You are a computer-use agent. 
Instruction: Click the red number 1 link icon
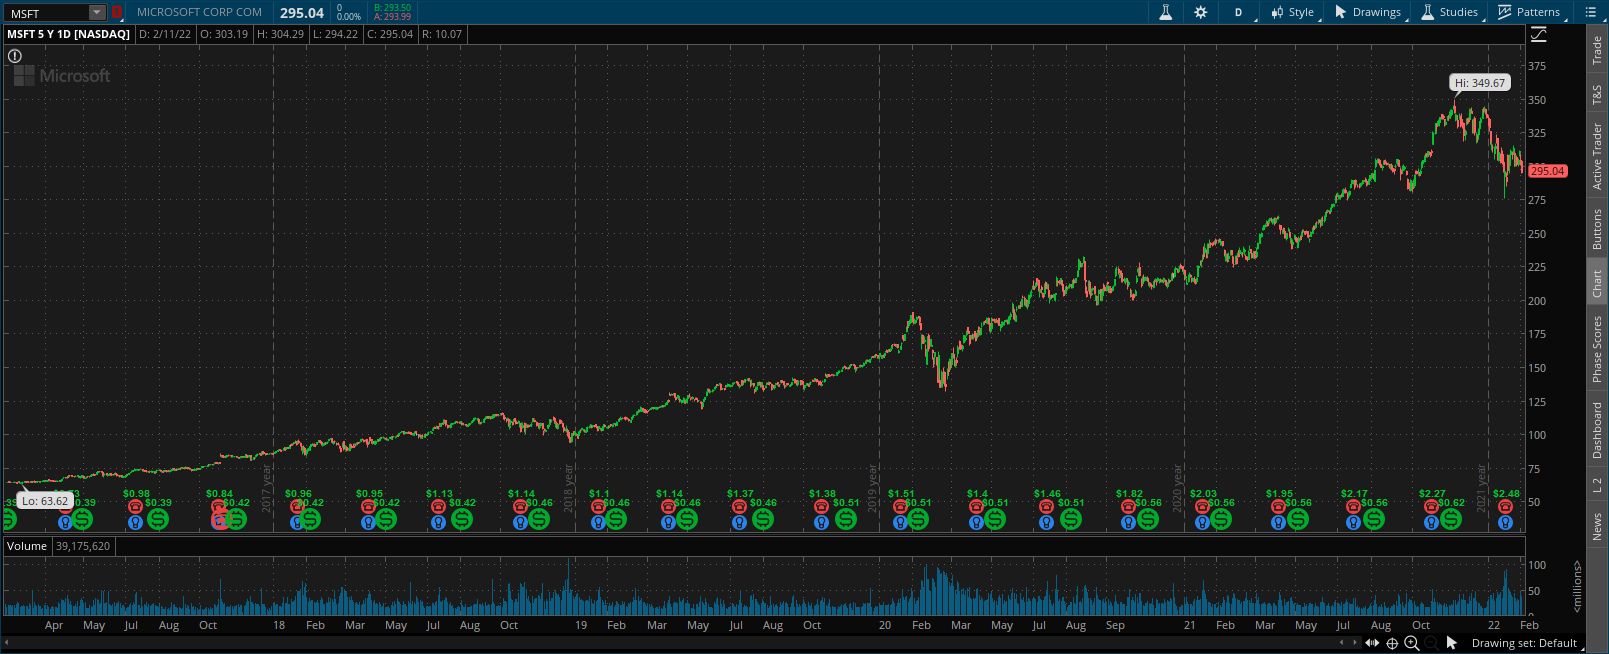[x=116, y=13]
